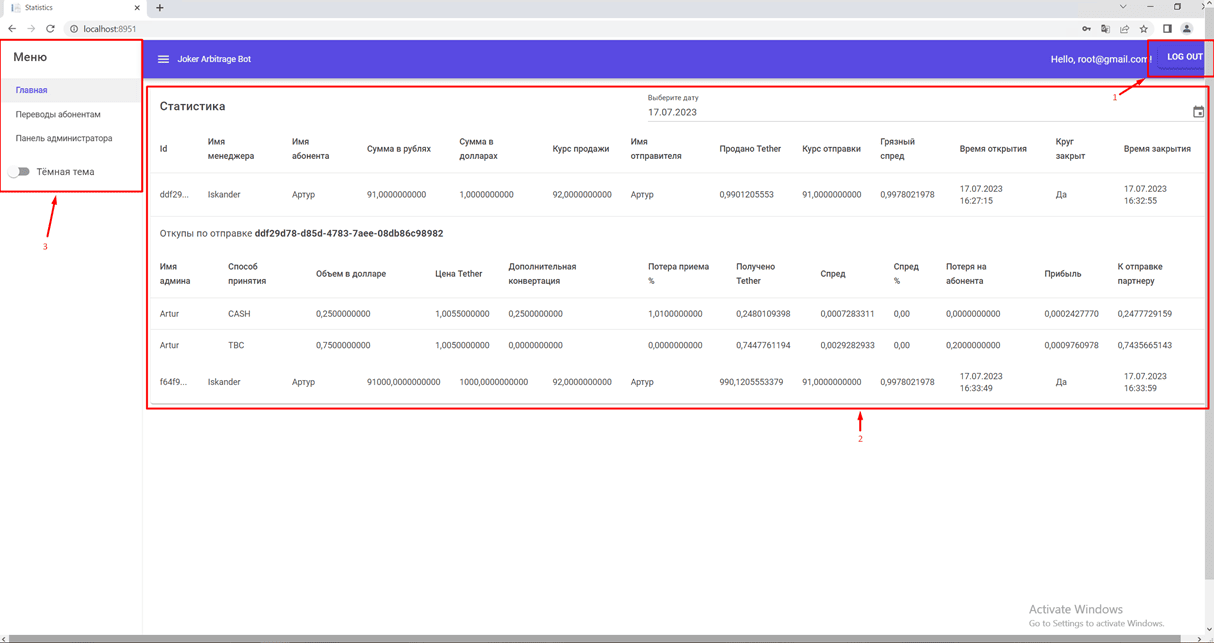Viewport: 1214px width, 643px height.
Task: Open the browser profile avatar icon
Action: [1186, 29]
